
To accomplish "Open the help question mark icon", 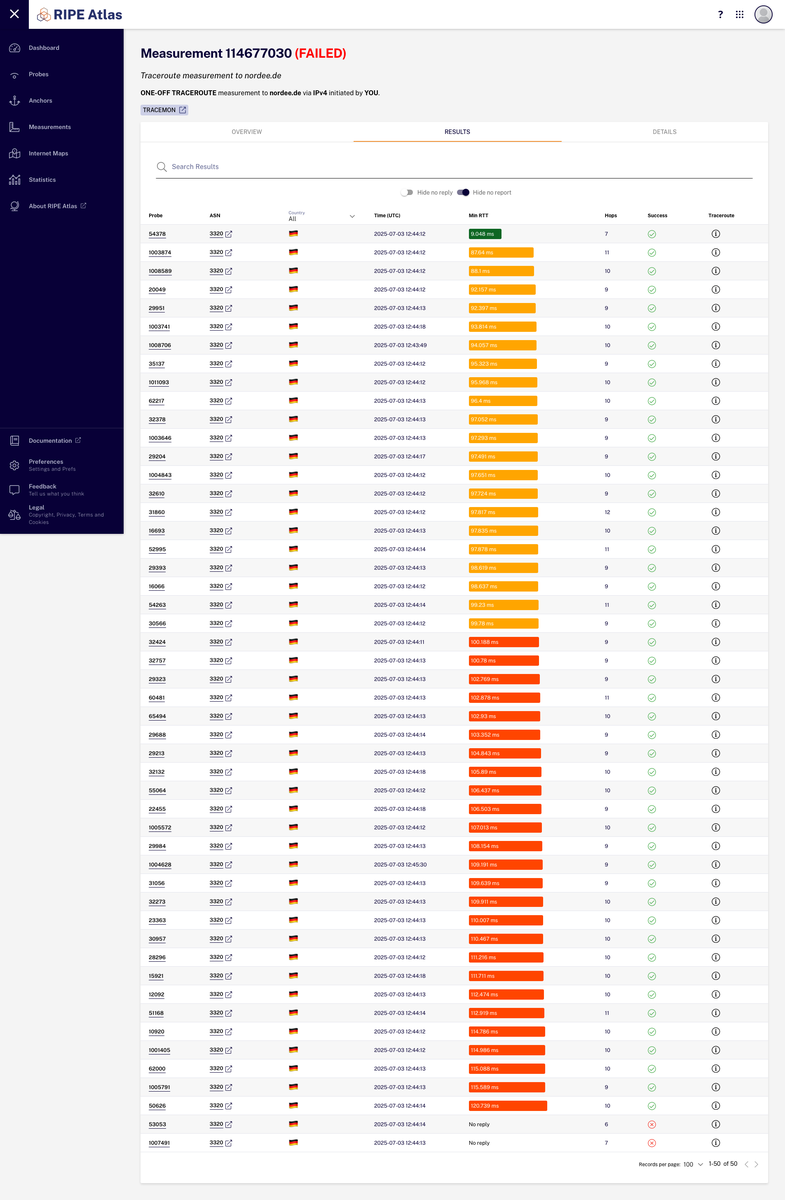I will click(720, 15).
